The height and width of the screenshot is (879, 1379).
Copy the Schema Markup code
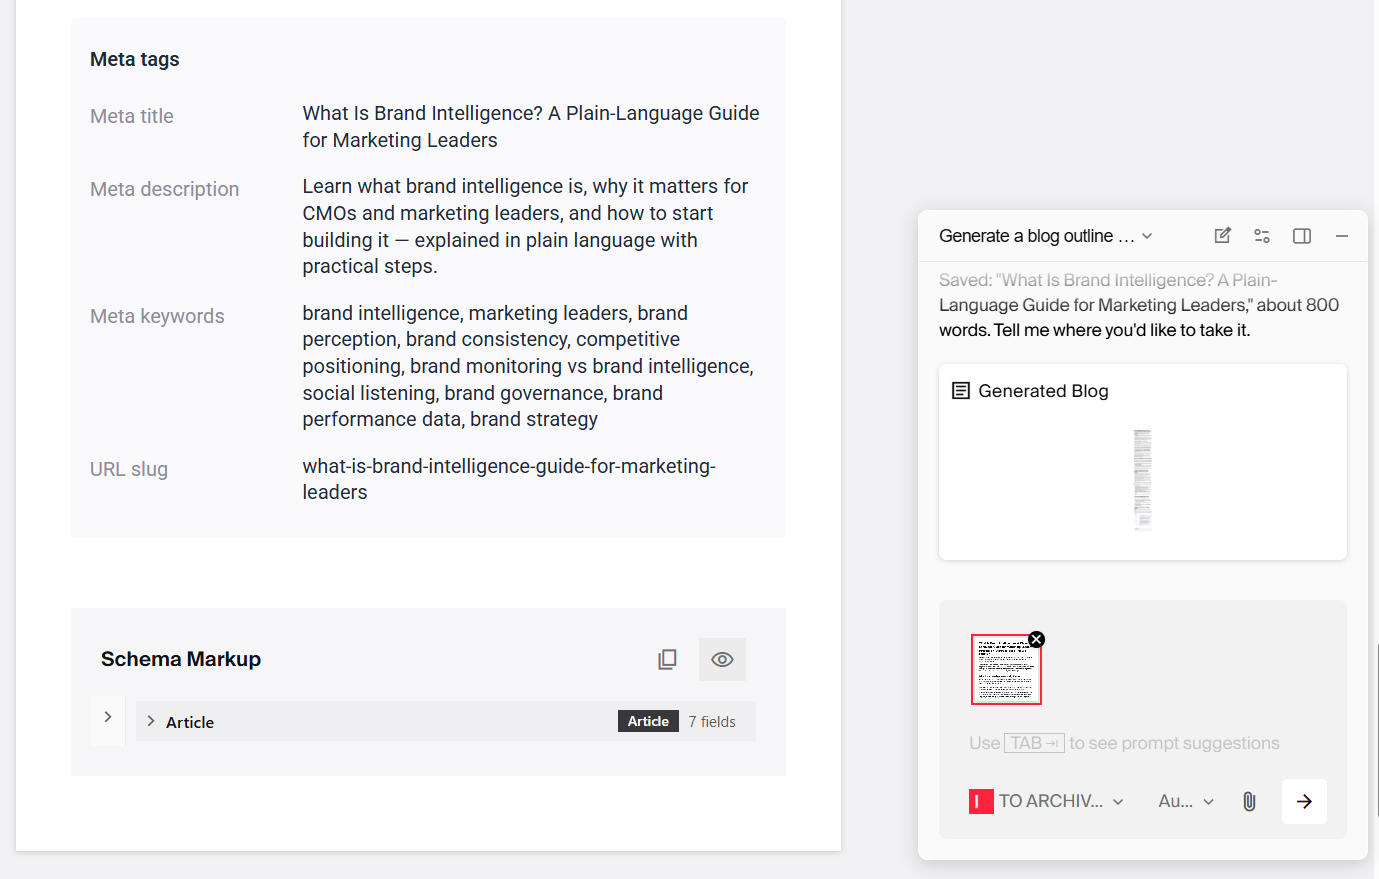[x=667, y=659]
